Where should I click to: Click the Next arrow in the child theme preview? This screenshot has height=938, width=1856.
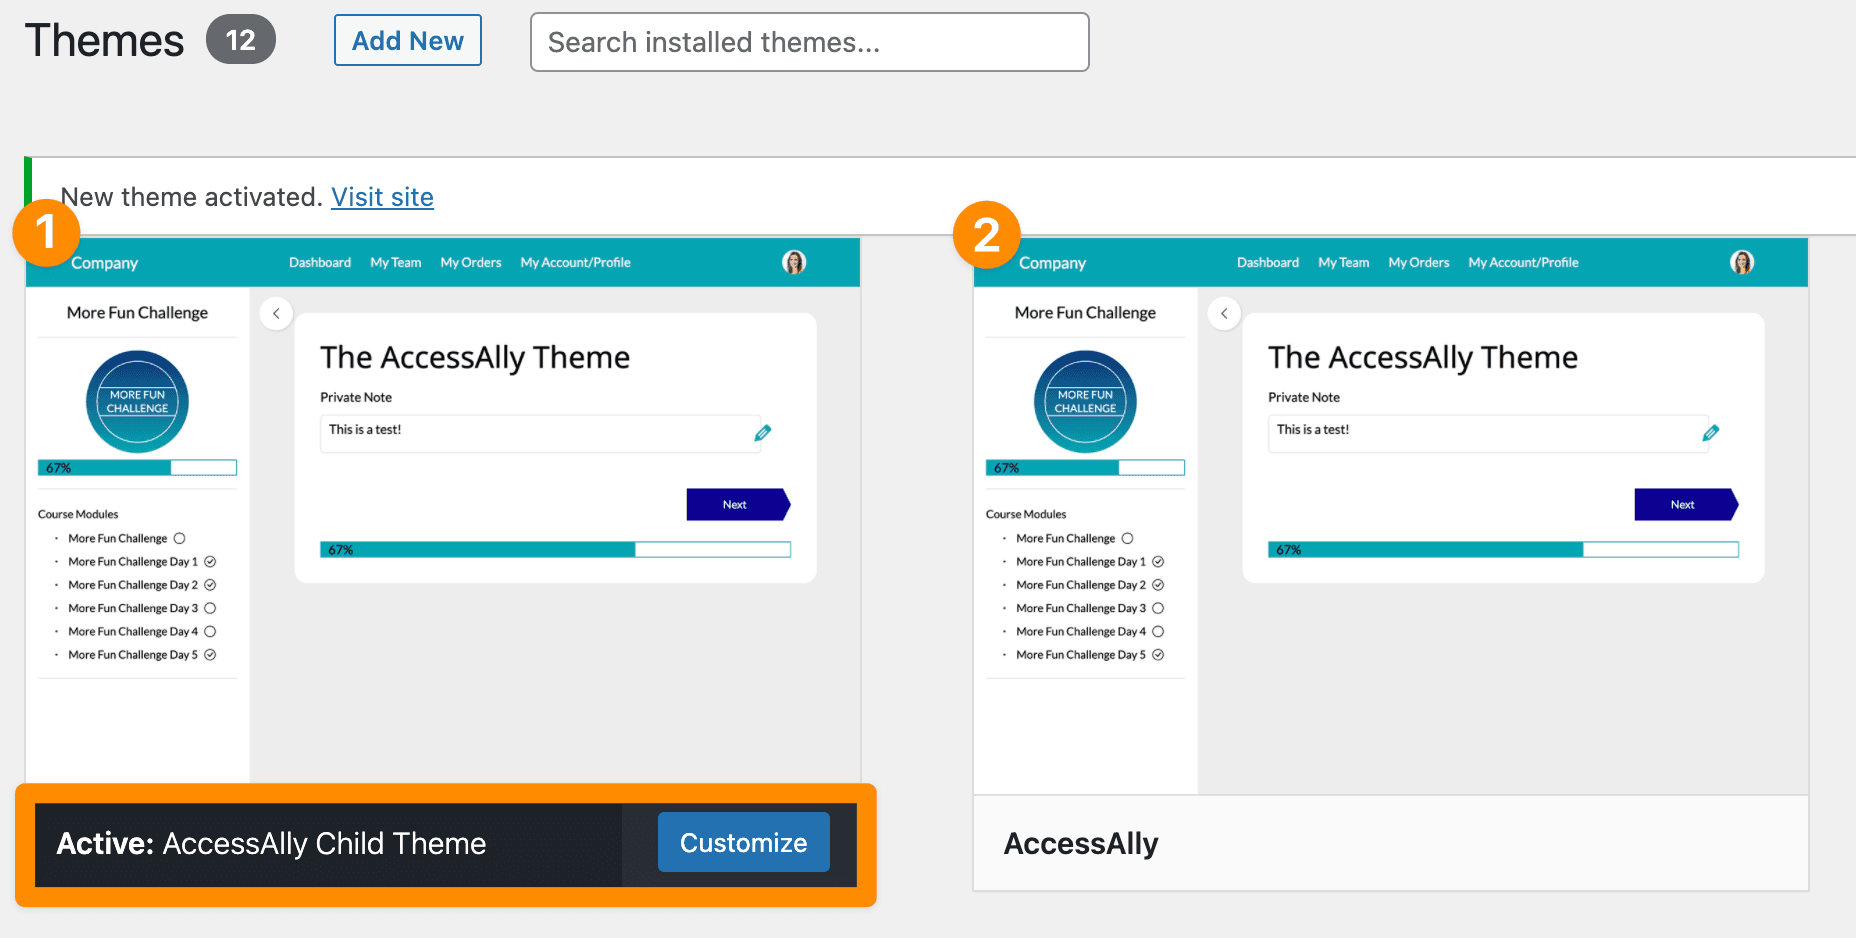pyautogui.click(x=738, y=504)
